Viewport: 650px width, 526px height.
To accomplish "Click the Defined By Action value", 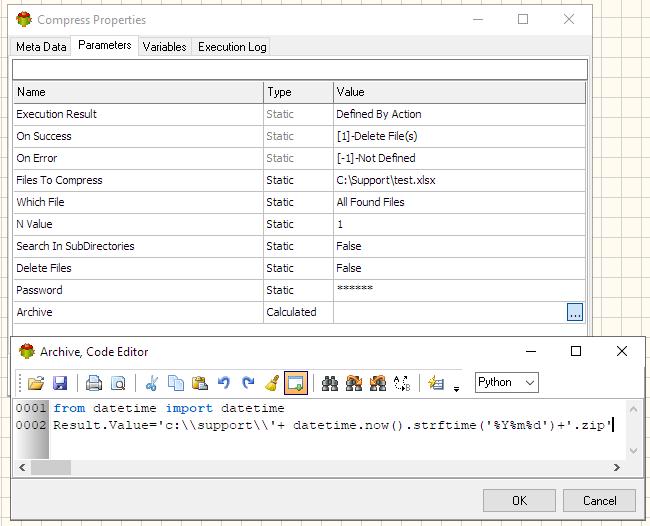I will coord(379,114).
